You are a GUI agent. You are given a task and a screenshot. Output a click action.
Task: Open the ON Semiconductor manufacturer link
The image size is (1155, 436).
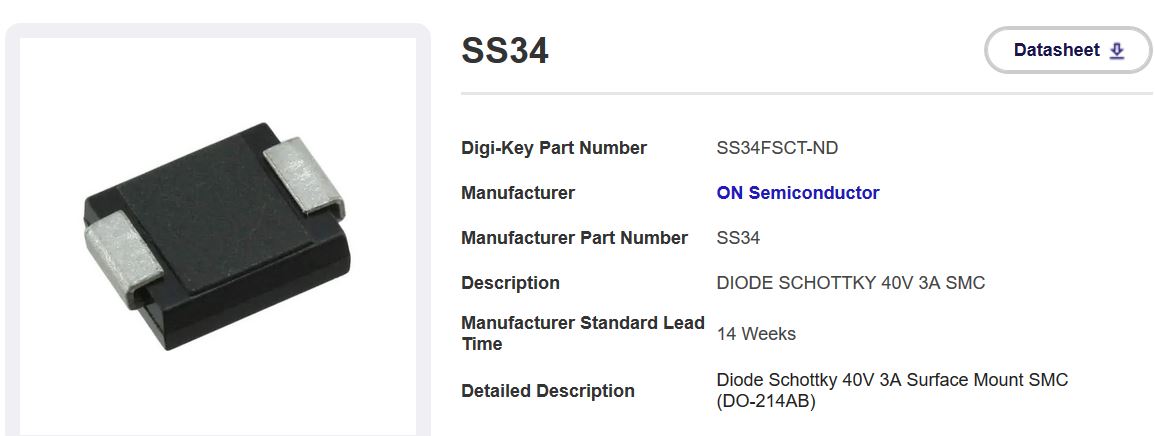click(x=797, y=193)
